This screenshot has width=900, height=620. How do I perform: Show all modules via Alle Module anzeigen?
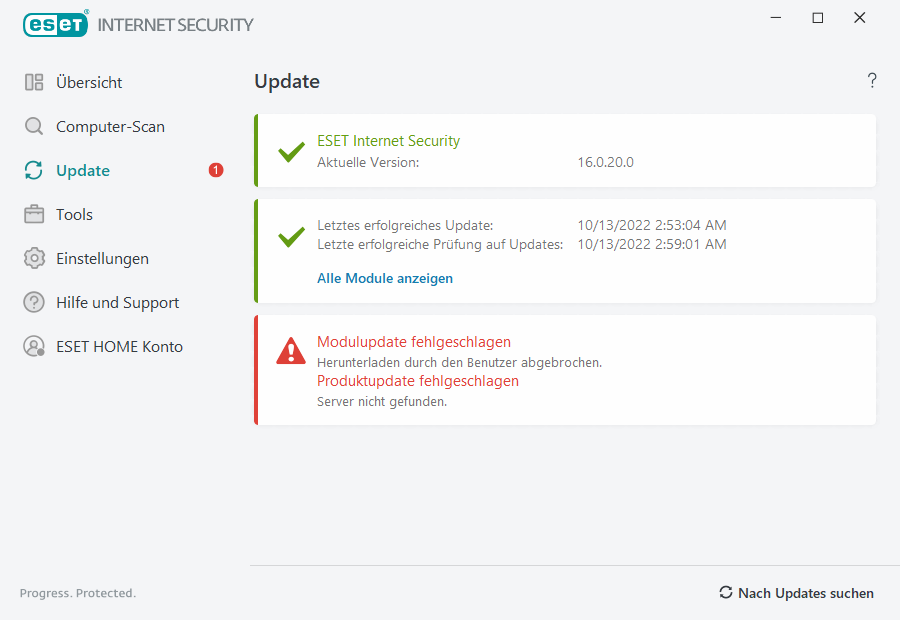click(x=385, y=279)
